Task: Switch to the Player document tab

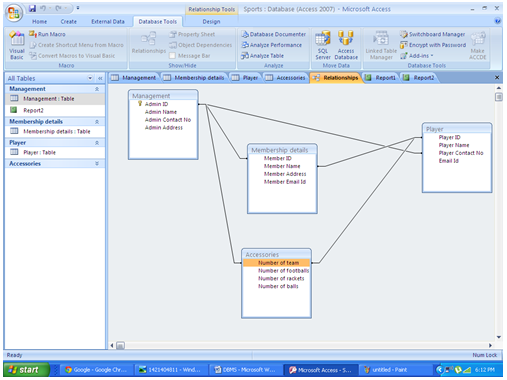Action: coord(245,78)
